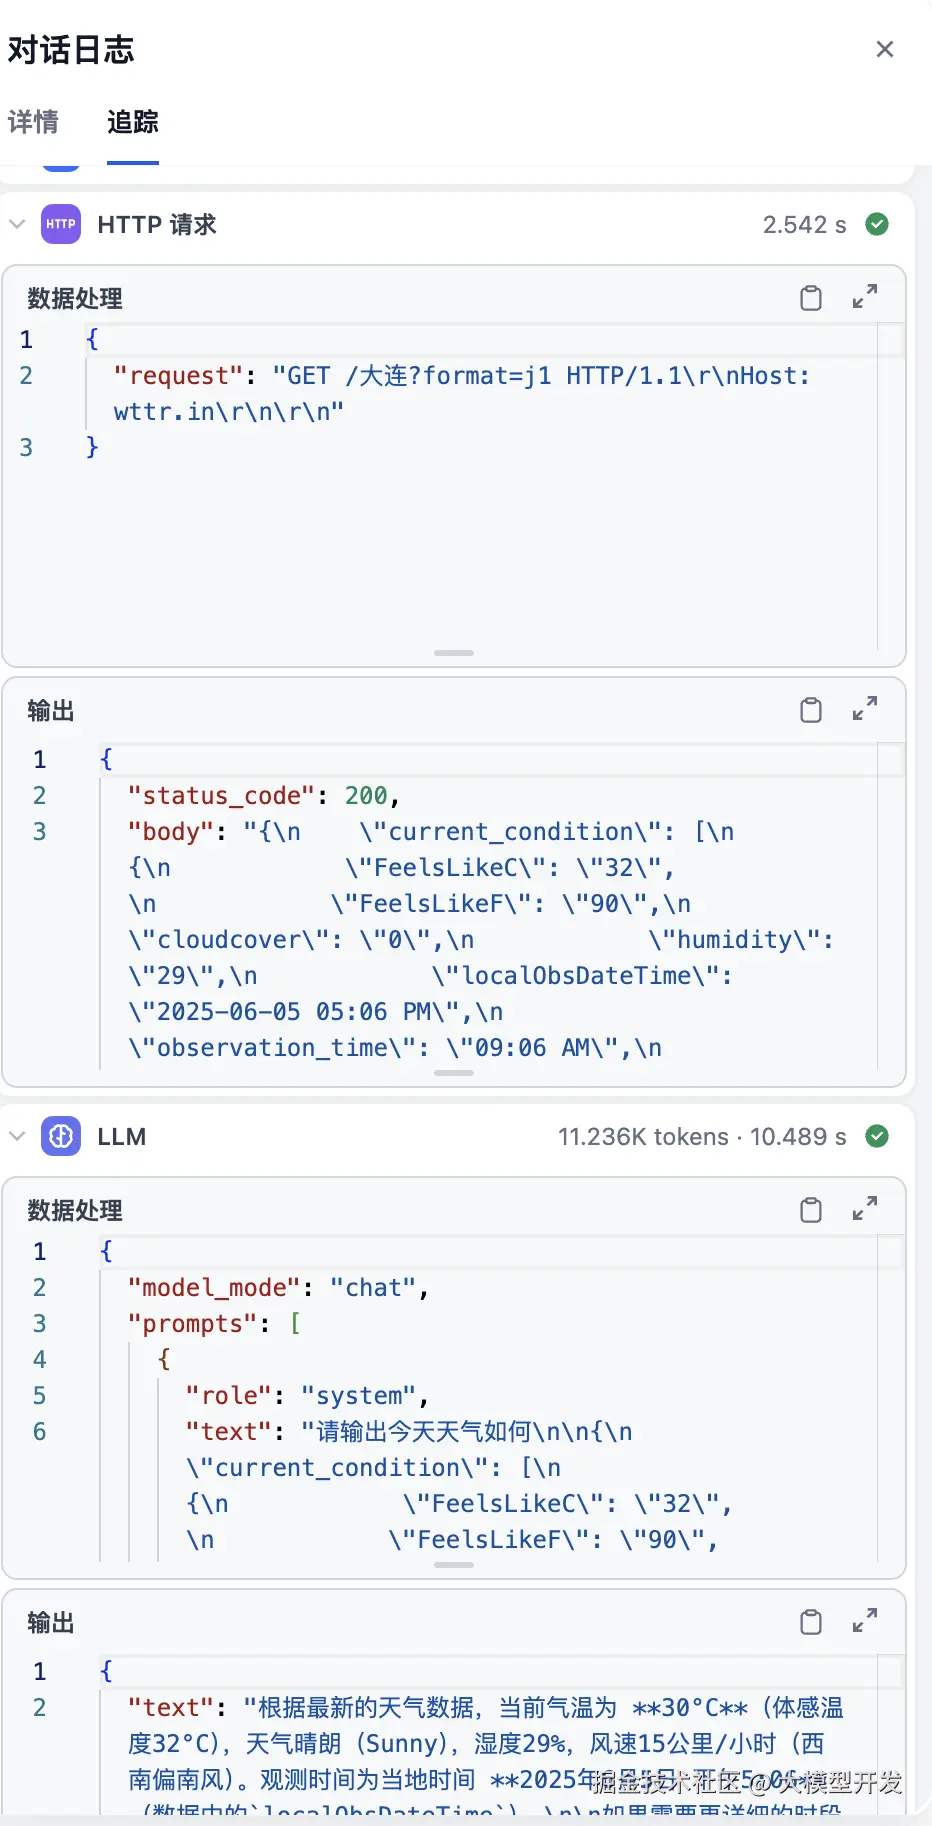Screen dimensions: 932x1826
Task: Copy the HTTP request data processing JSON
Action: point(811,298)
